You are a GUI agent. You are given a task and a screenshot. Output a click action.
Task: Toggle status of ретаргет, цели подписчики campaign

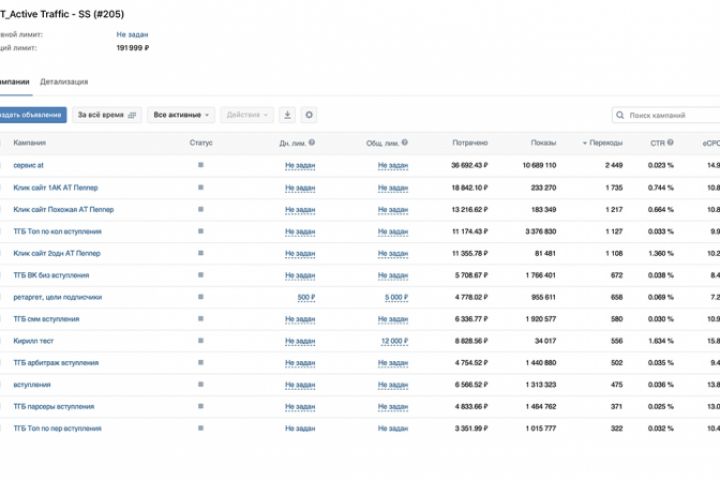[x=200, y=297]
